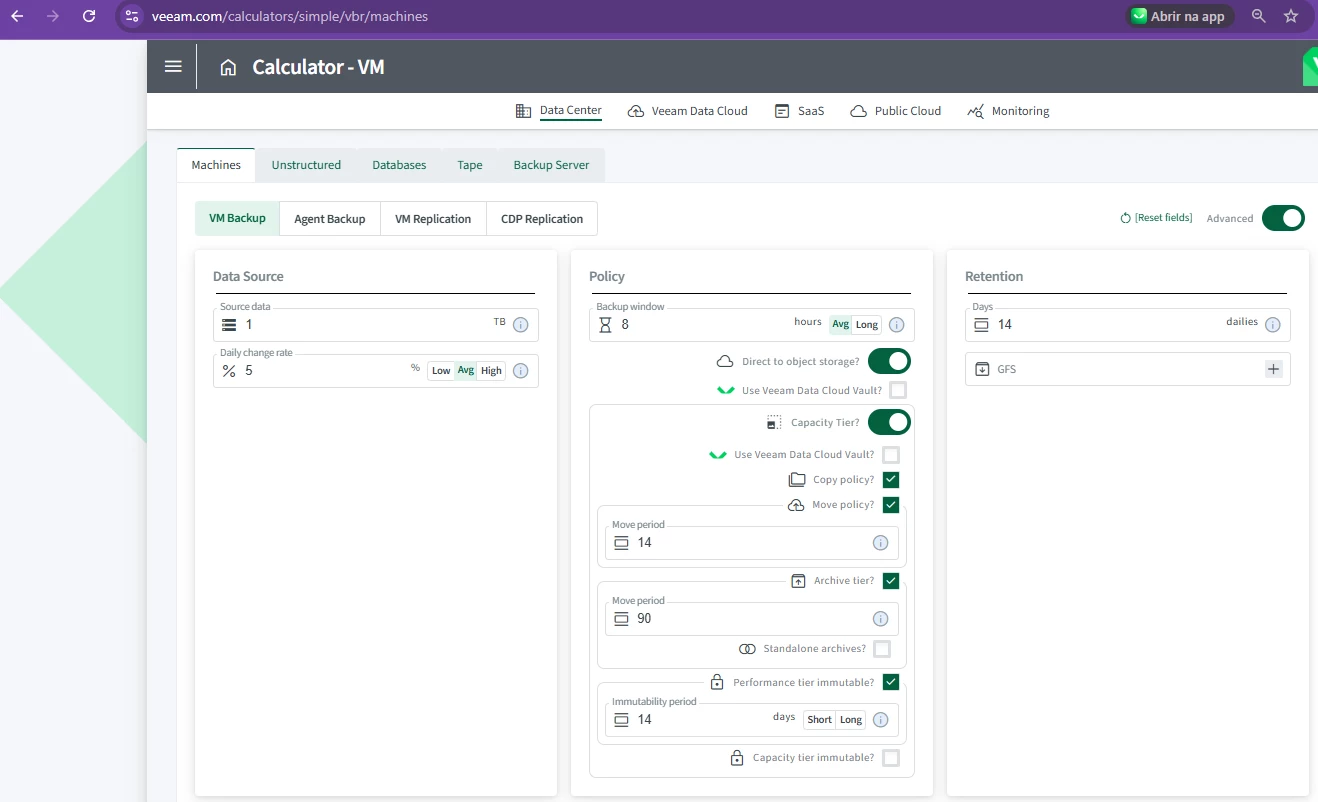Viewport: 1318px width, 802px height.
Task: Show info for retention Days field
Action: point(1272,325)
